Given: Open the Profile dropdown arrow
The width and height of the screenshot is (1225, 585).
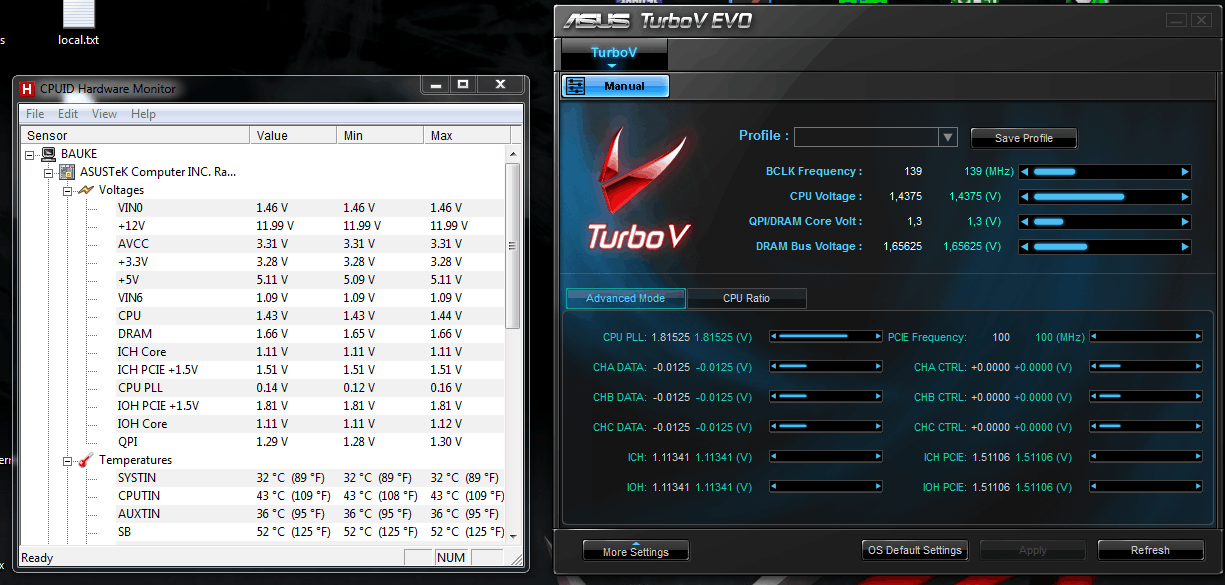Looking at the screenshot, I should tap(948, 137).
